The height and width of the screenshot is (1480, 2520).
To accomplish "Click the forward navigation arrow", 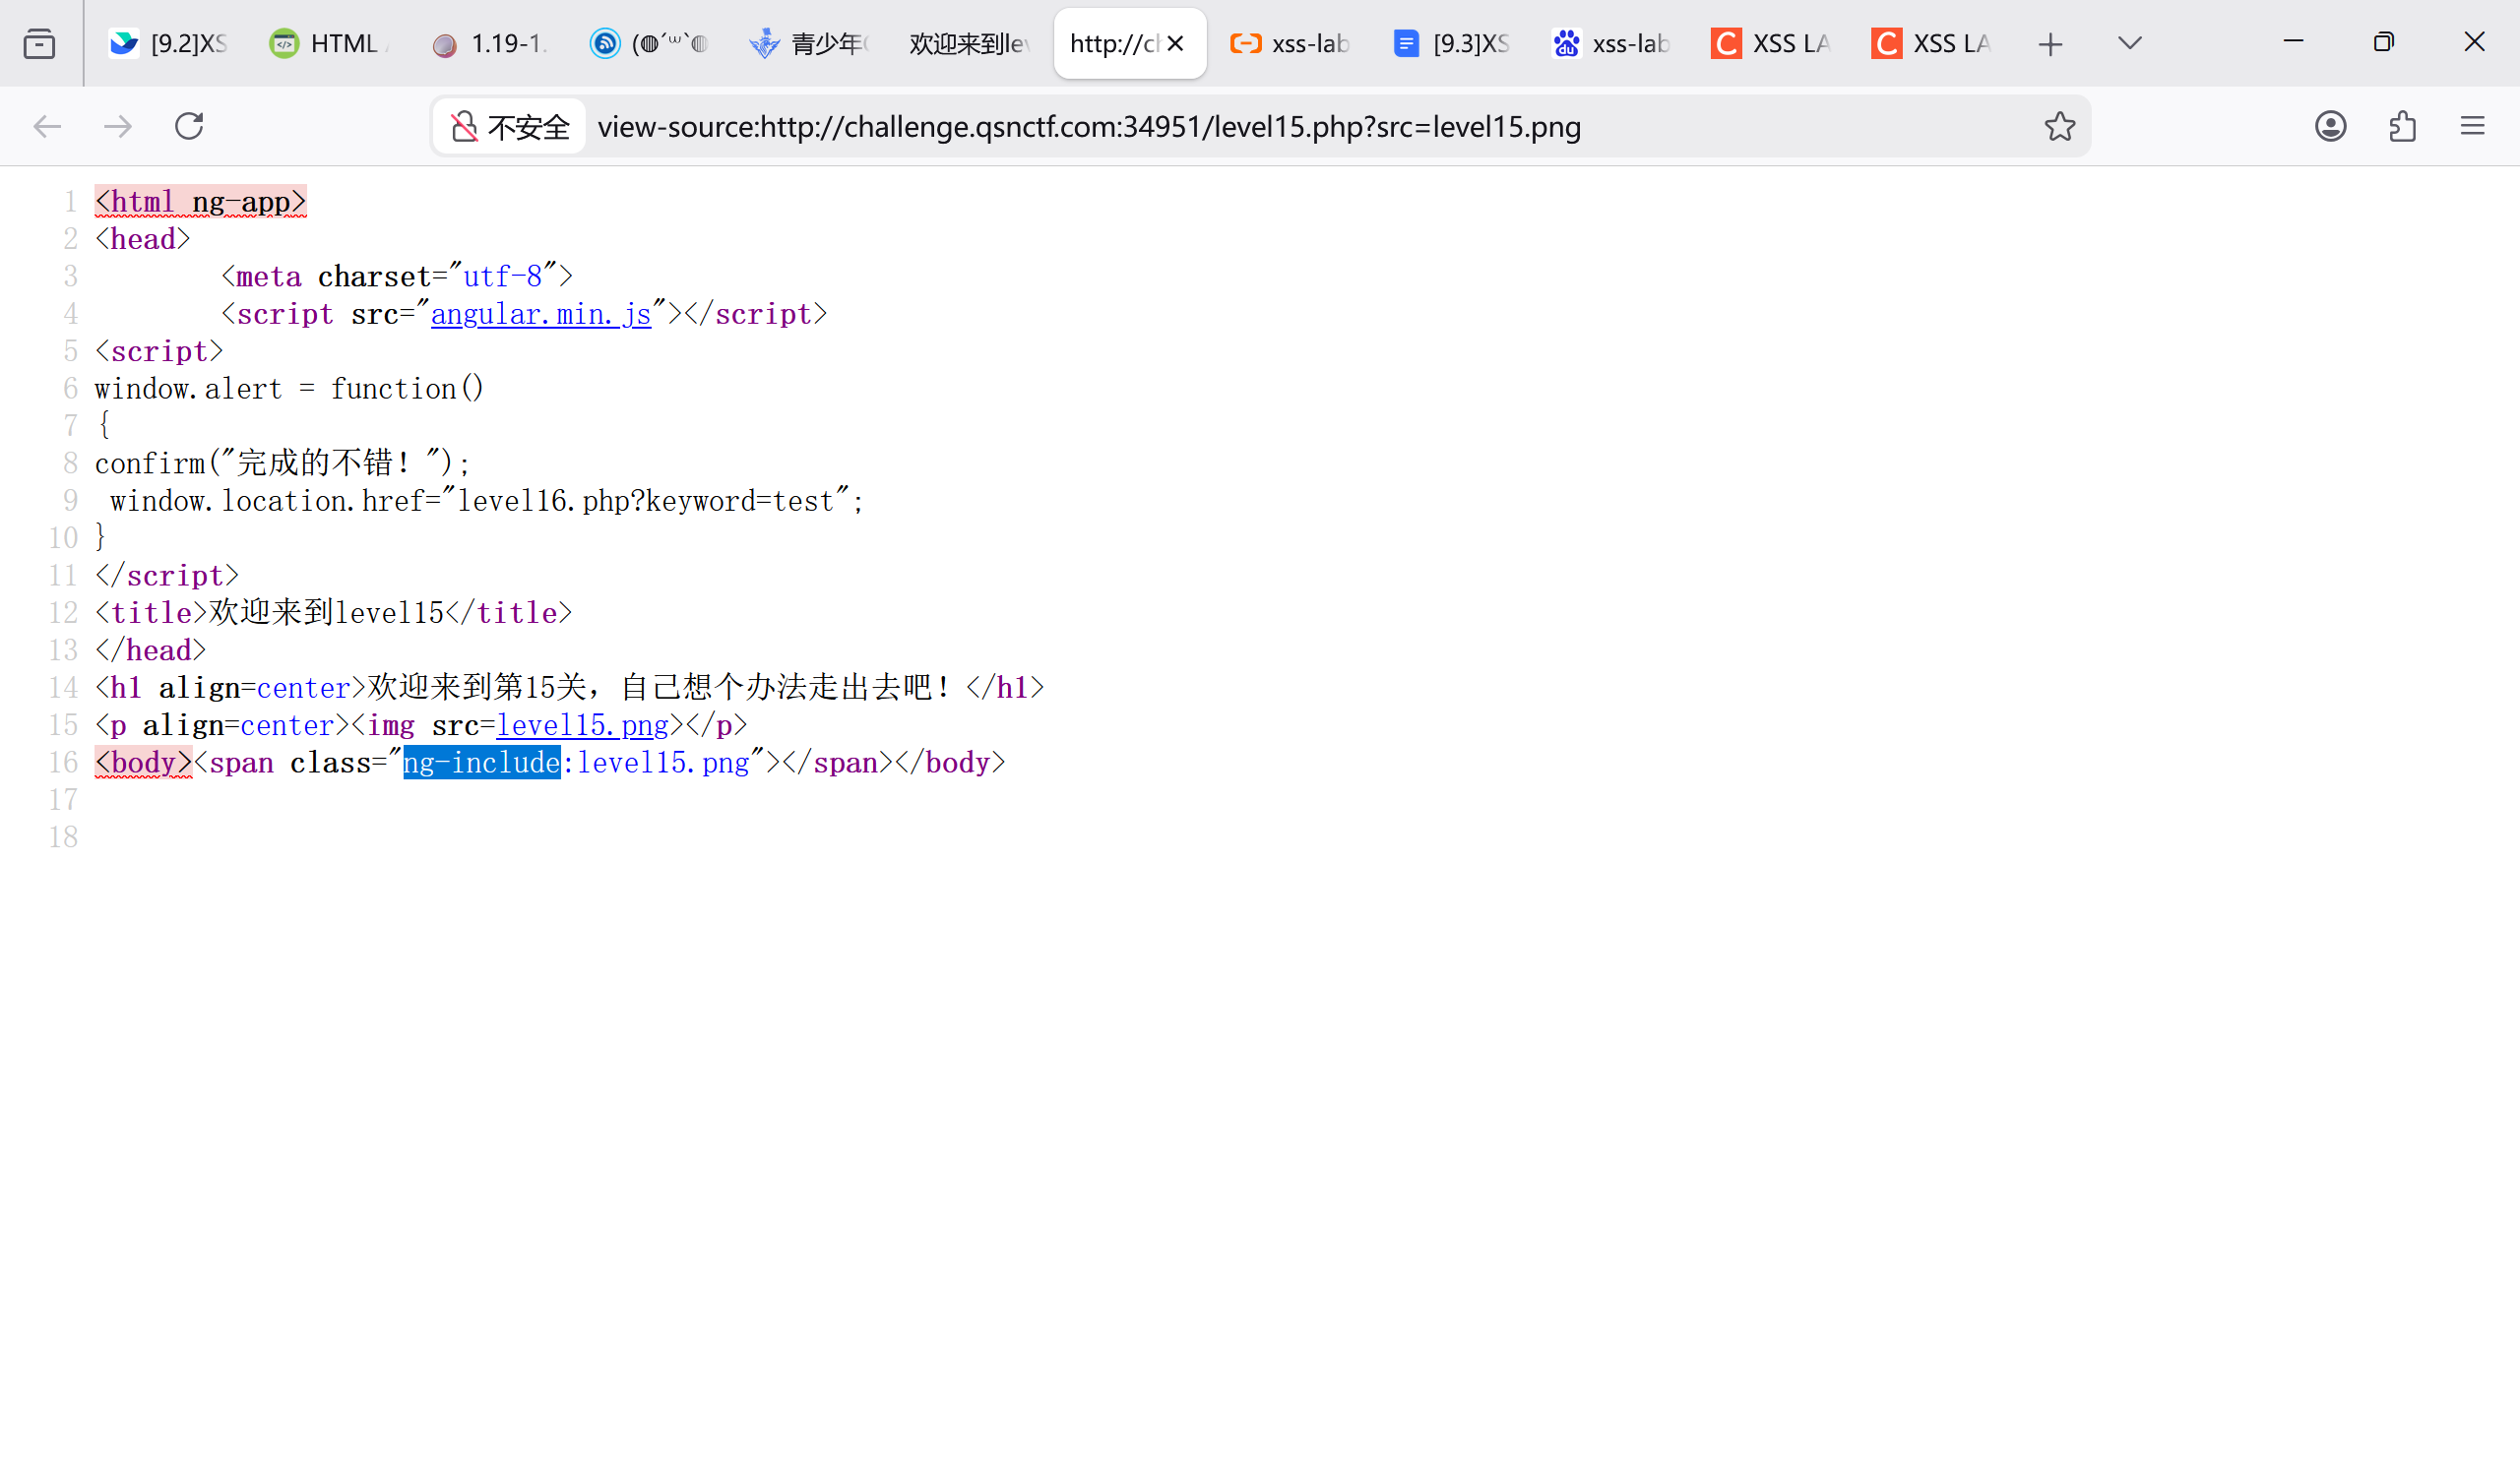I will click(x=118, y=126).
